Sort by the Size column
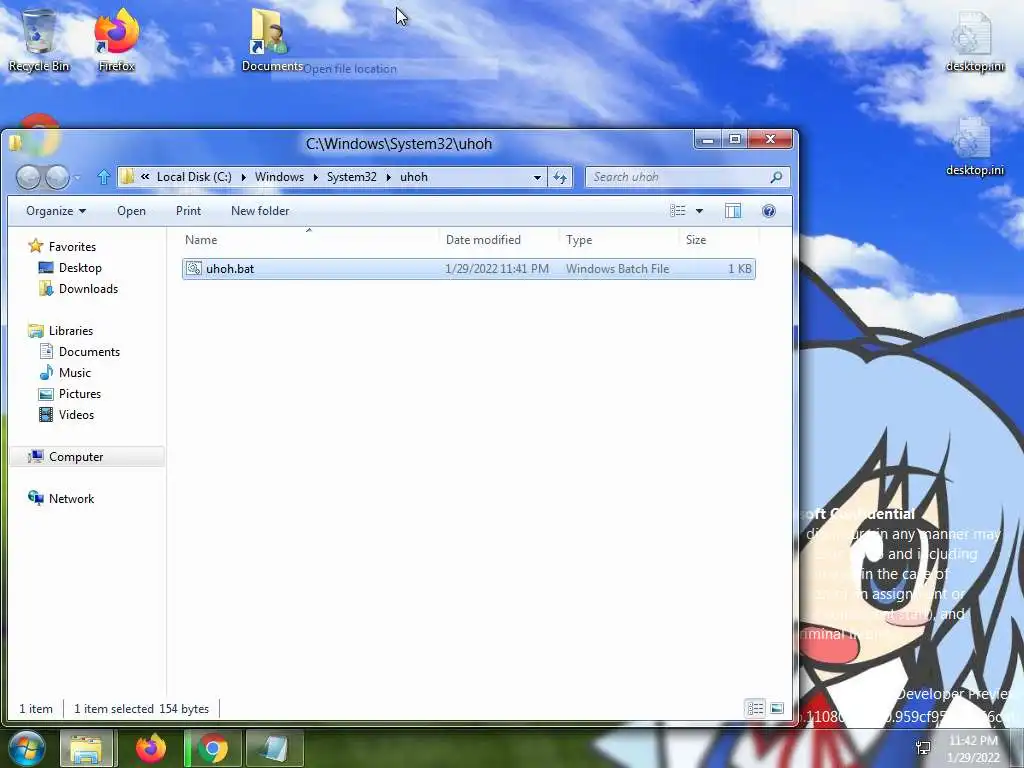This screenshot has width=1024, height=768. [x=718, y=240]
